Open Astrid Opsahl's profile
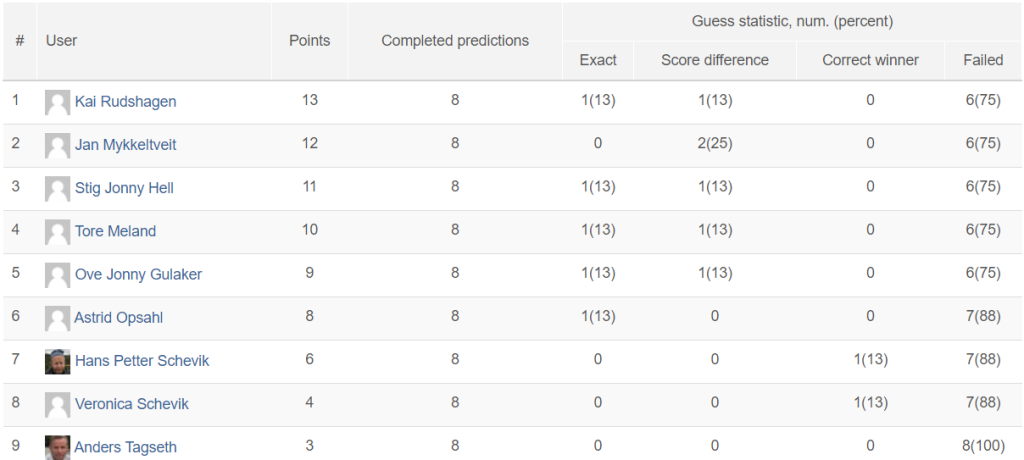1024x460 pixels. [118, 318]
